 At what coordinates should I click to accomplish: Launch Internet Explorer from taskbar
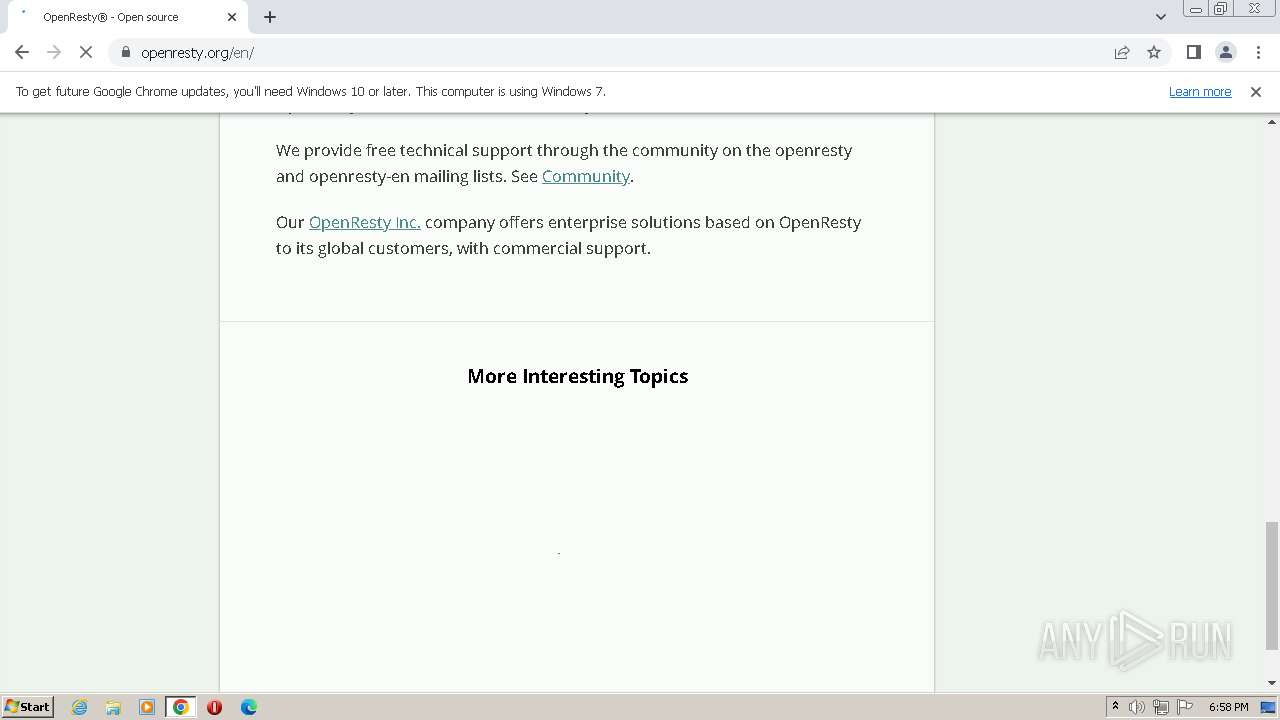79,707
